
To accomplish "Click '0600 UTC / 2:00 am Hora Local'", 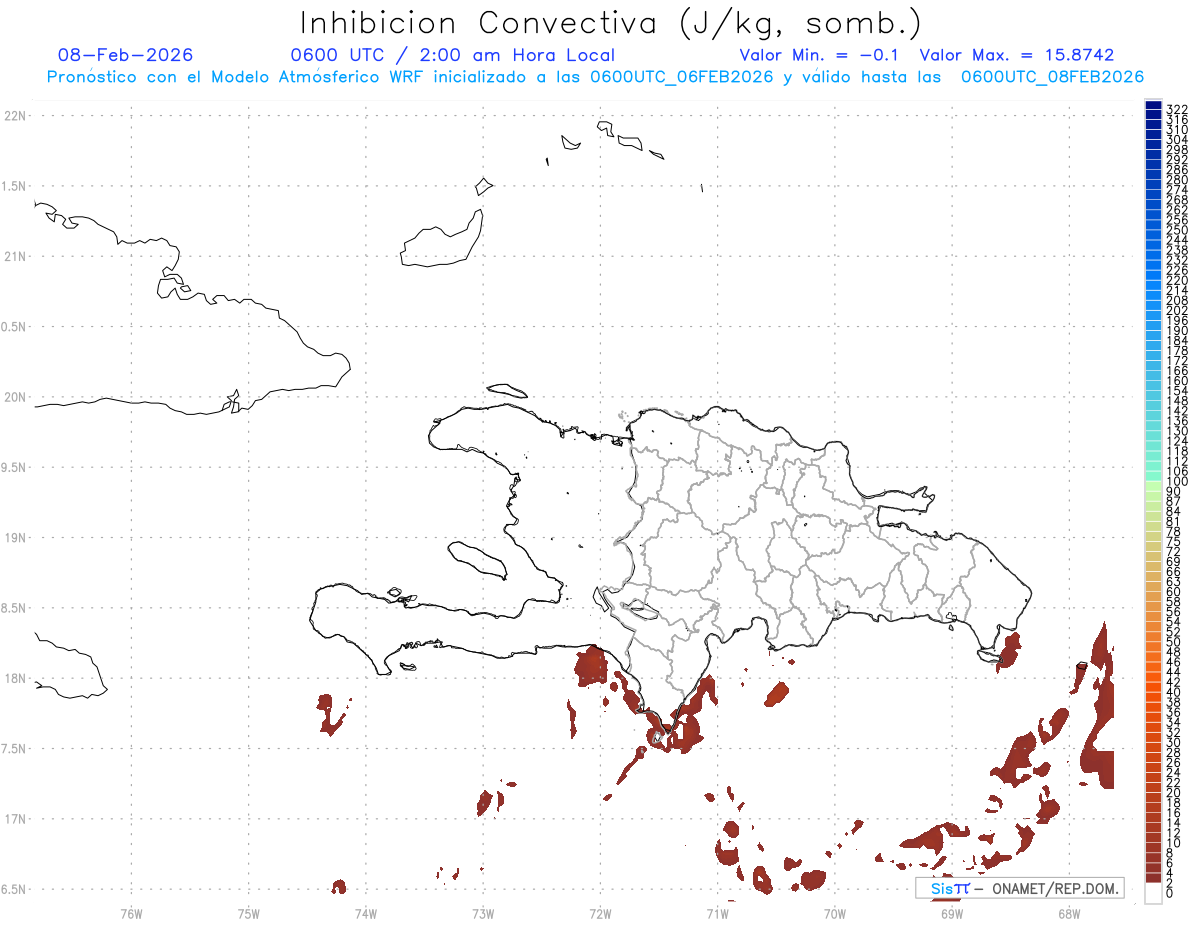I will [x=453, y=55].
